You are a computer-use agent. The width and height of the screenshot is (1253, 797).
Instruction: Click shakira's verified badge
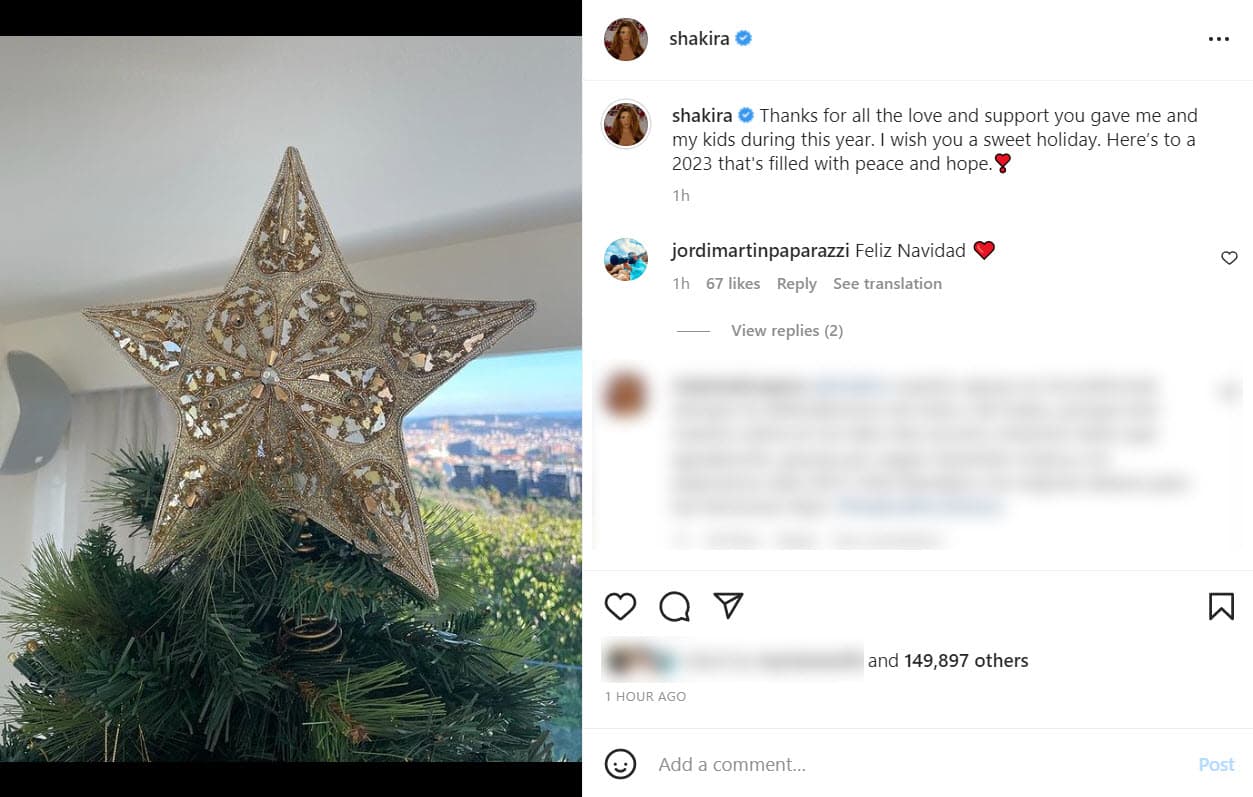coord(744,38)
